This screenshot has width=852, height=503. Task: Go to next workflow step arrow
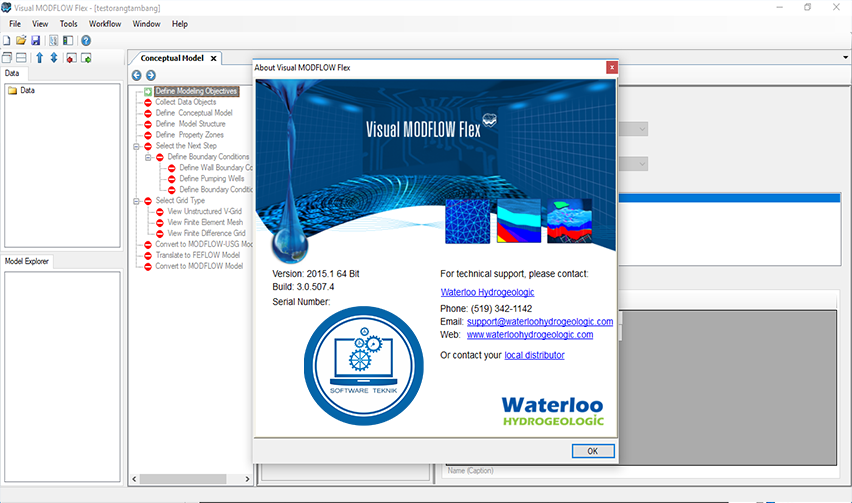click(151, 76)
